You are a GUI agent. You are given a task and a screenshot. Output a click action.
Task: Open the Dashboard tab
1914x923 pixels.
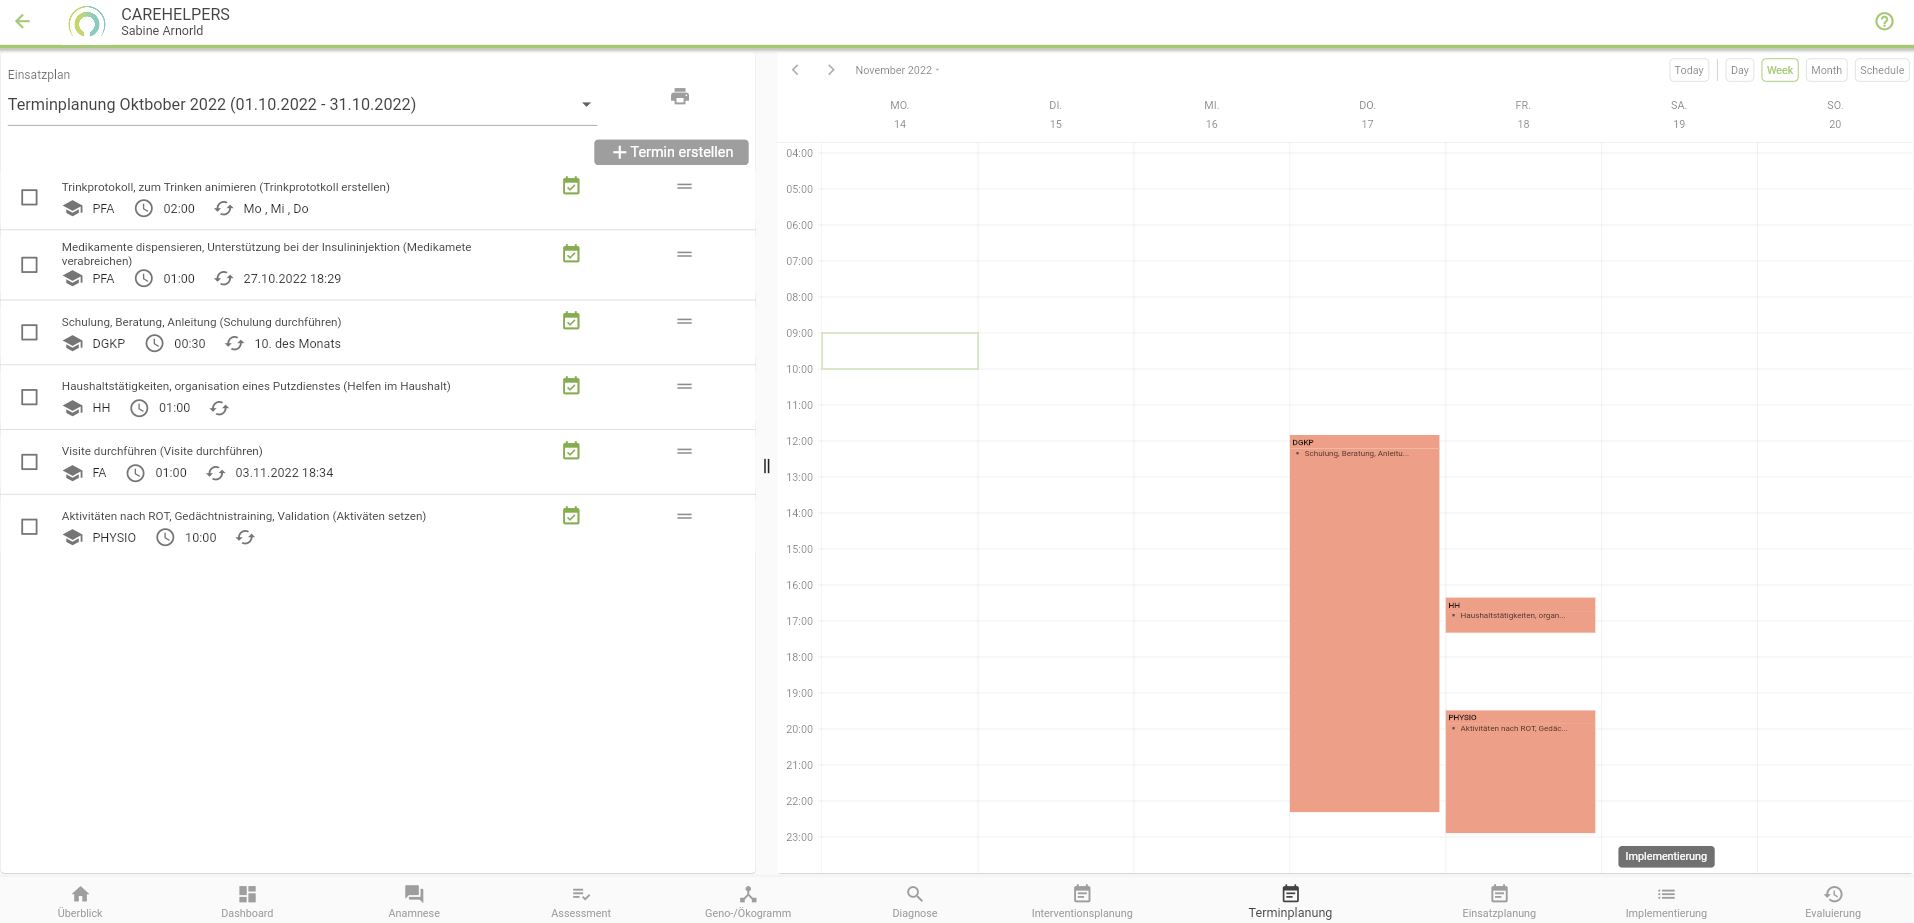click(x=247, y=900)
